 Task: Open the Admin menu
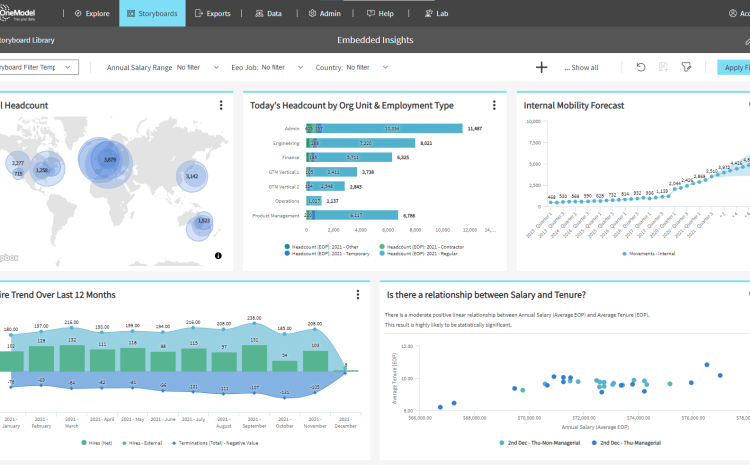click(x=324, y=13)
